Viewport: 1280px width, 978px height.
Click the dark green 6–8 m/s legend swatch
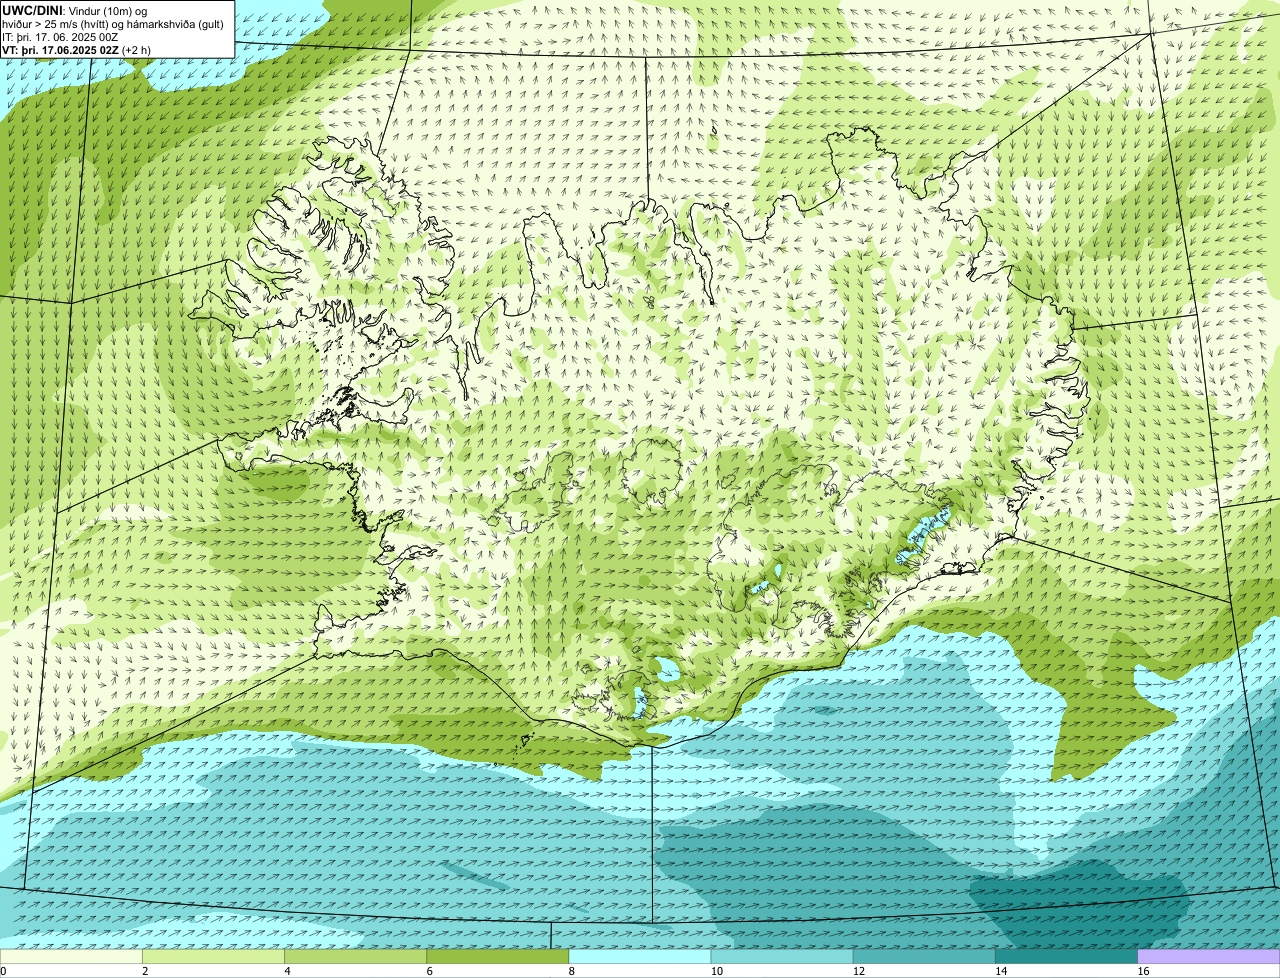[497, 956]
